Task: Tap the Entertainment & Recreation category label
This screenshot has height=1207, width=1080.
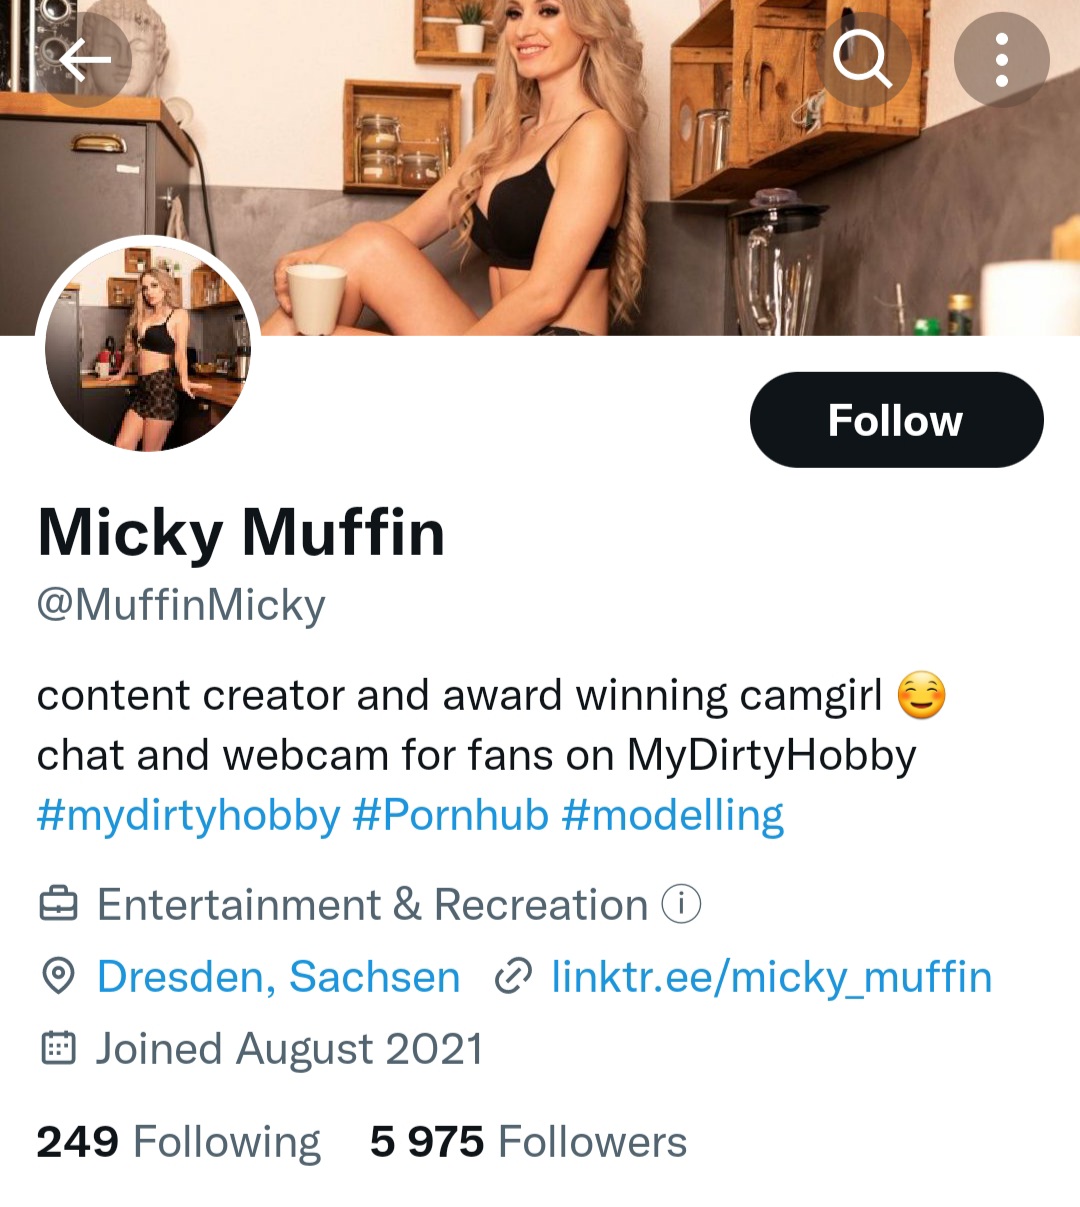Action: pyautogui.click(x=372, y=904)
